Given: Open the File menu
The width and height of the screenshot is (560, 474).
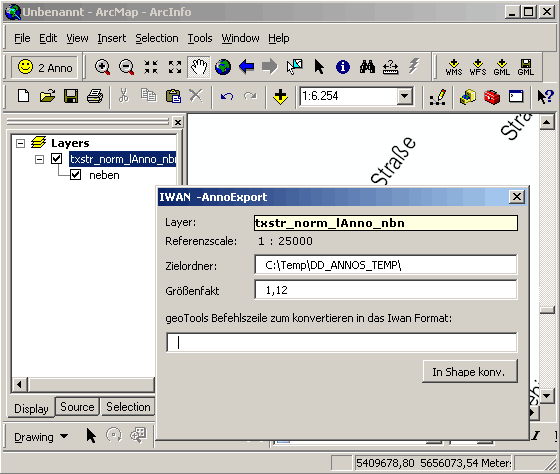Looking at the screenshot, I should (22, 38).
